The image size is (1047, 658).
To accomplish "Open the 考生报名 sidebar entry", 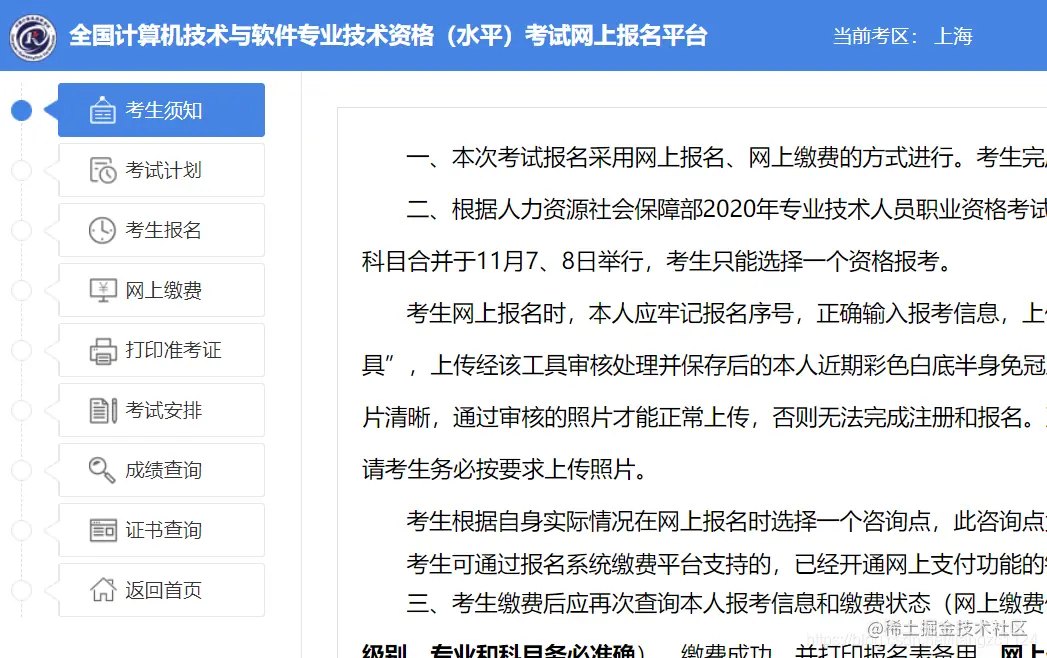I will click(x=160, y=230).
